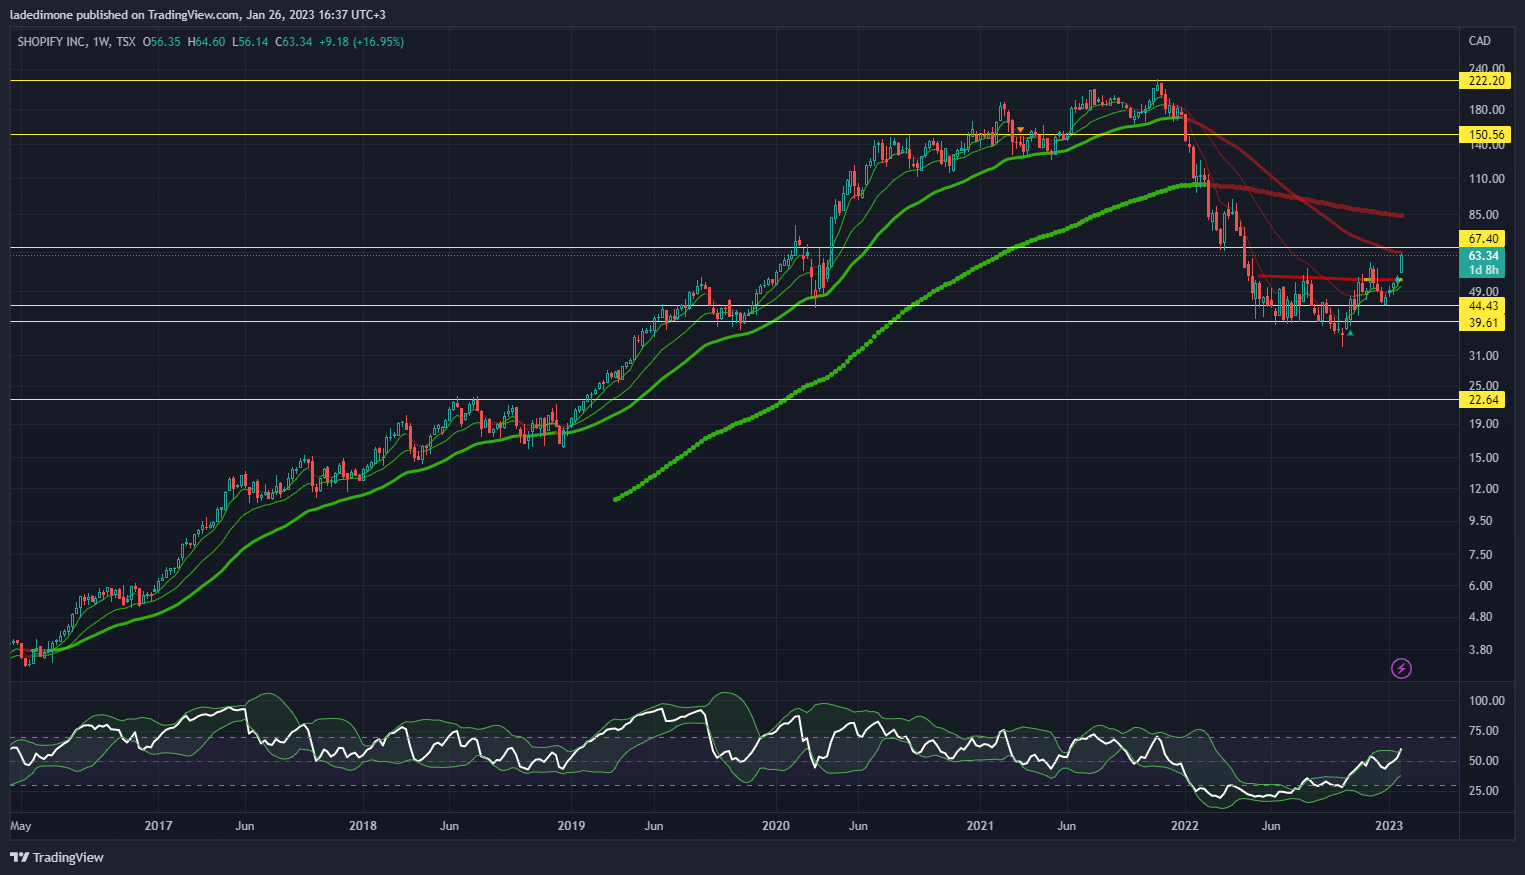Click the 3.80 price axis tick
The image size is (1525, 875).
(x=1480, y=650)
